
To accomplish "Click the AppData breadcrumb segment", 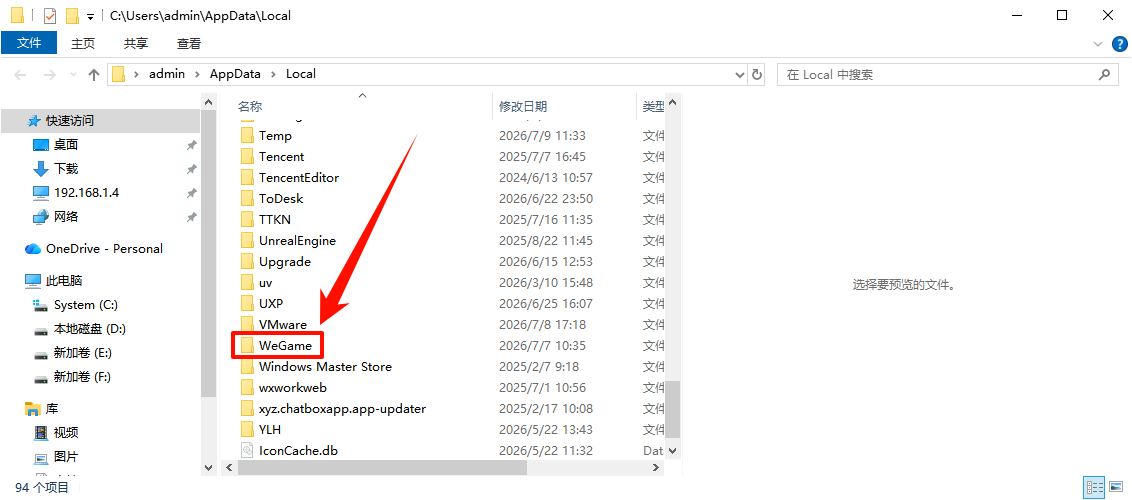I will point(233,74).
